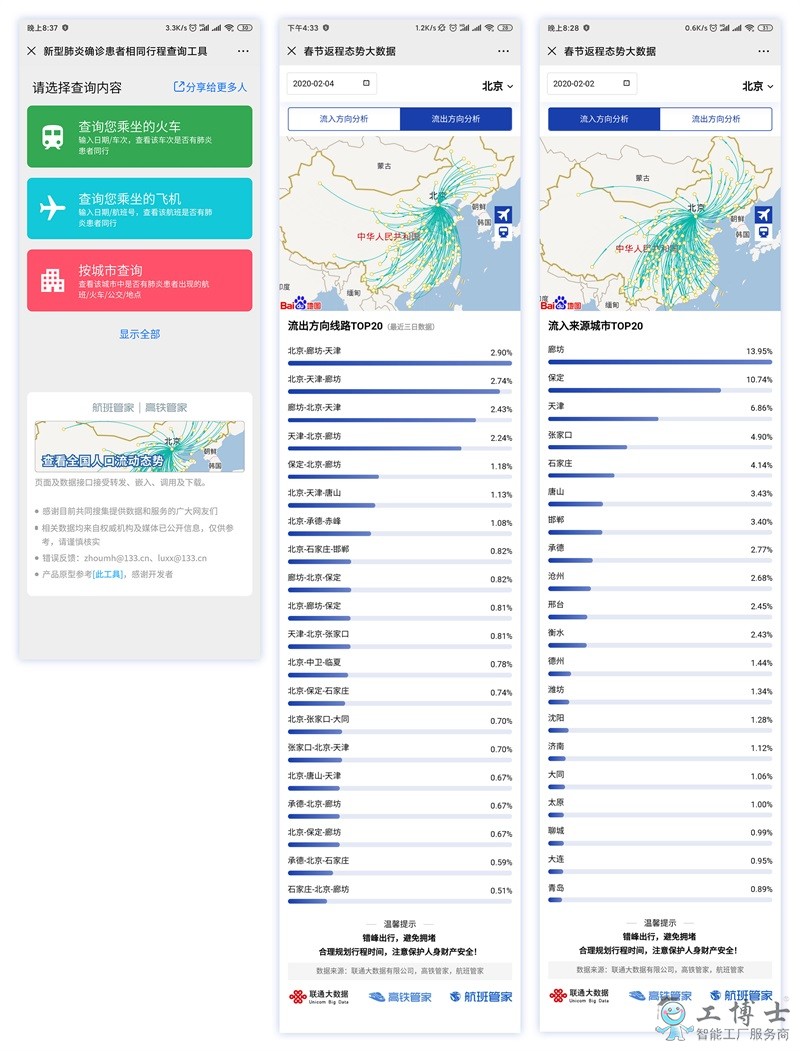Toggle train mode on the right map

763,233
